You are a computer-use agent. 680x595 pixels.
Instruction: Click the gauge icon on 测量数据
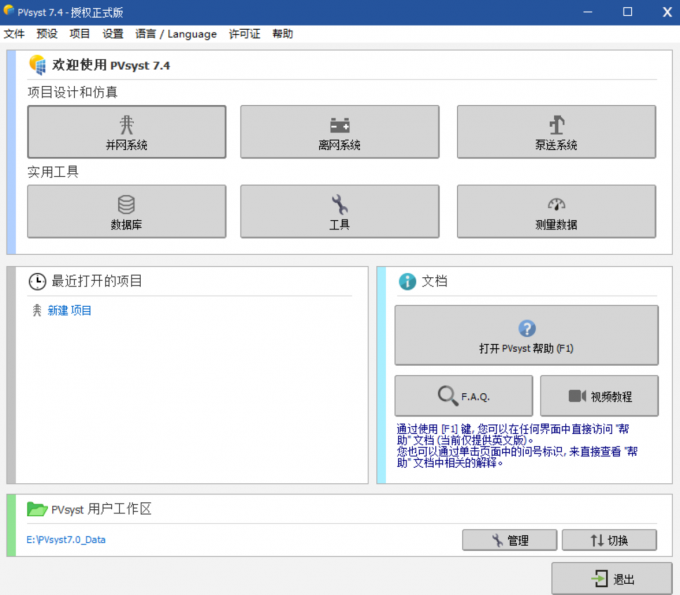[556, 204]
